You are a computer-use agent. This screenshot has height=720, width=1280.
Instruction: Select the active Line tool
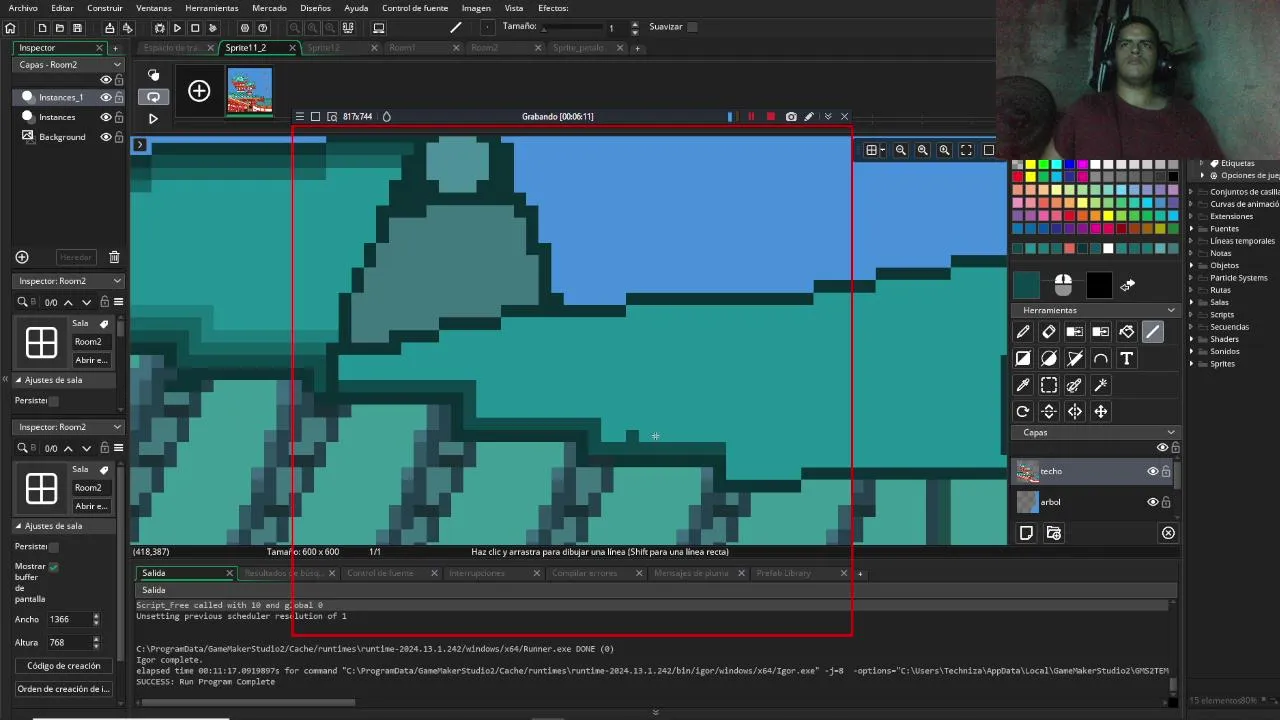pyautogui.click(x=1153, y=332)
